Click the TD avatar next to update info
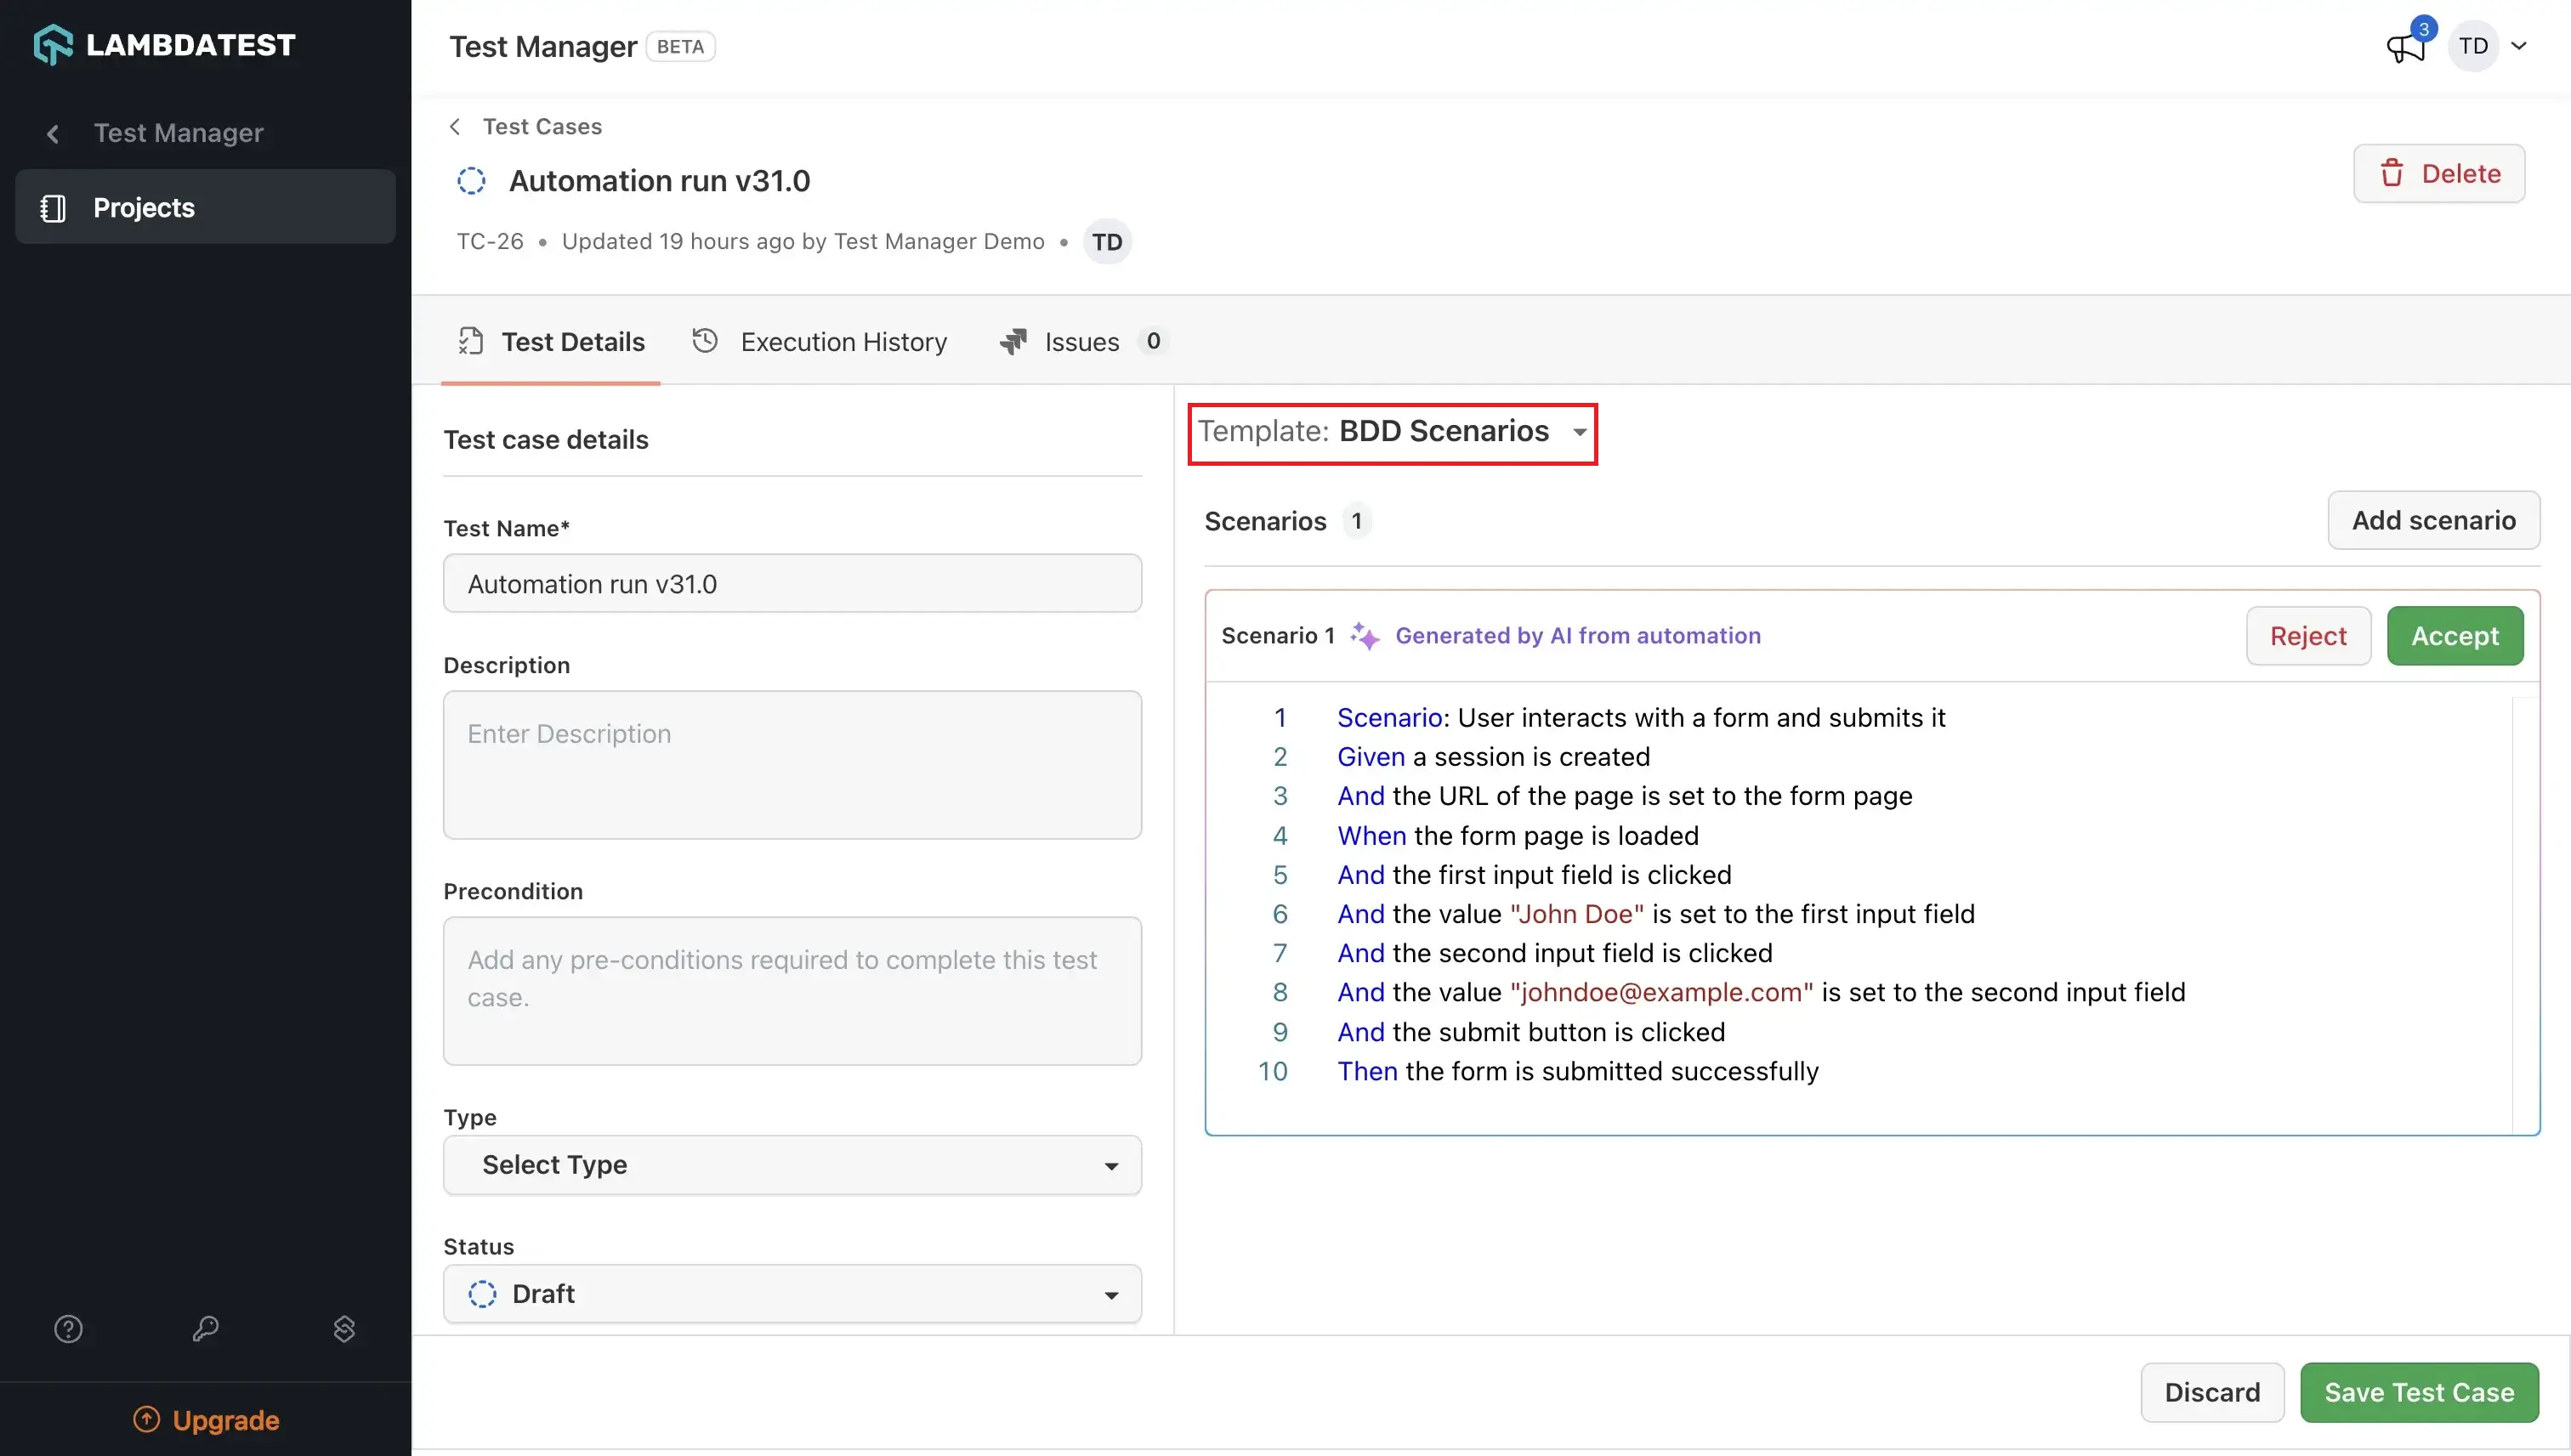This screenshot has height=1456, width=2571. pyautogui.click(x=1107, y=242)
